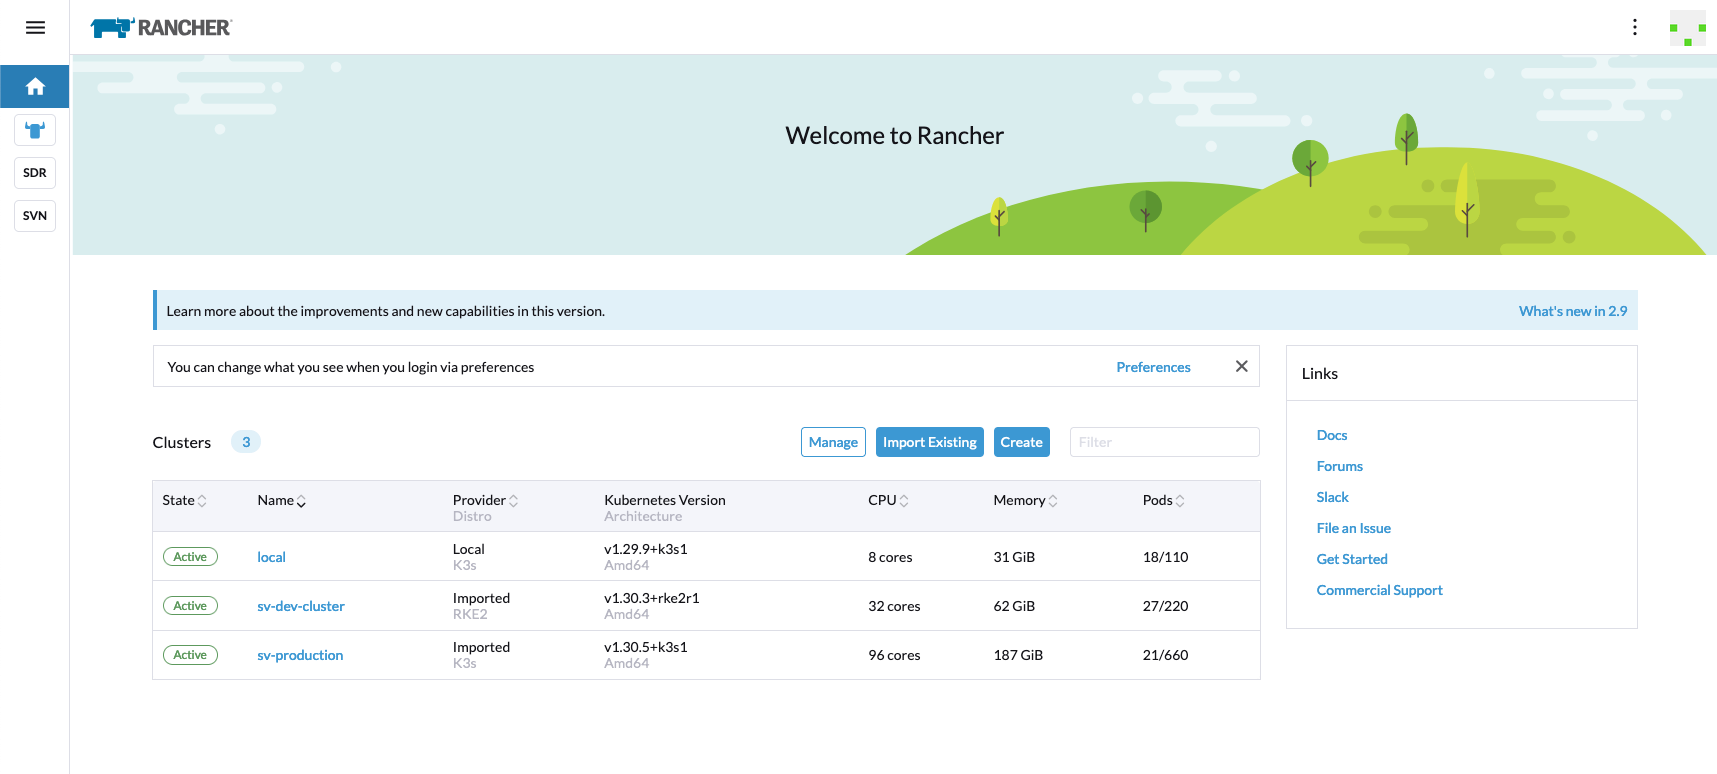This screenshot has height=774, width=1717.
Task: Click Active badge of sv-dev-cluster
Action: (x=190, y=606)
